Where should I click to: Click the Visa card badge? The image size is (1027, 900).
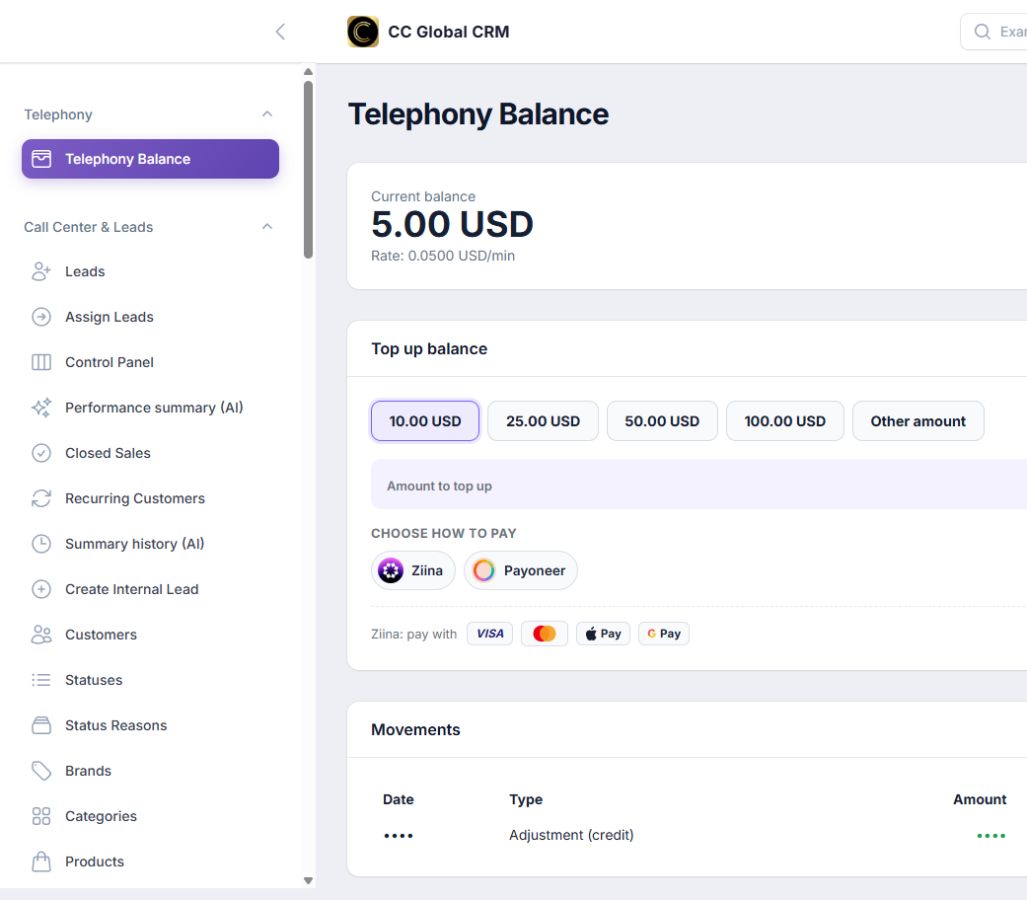[490, 633]
